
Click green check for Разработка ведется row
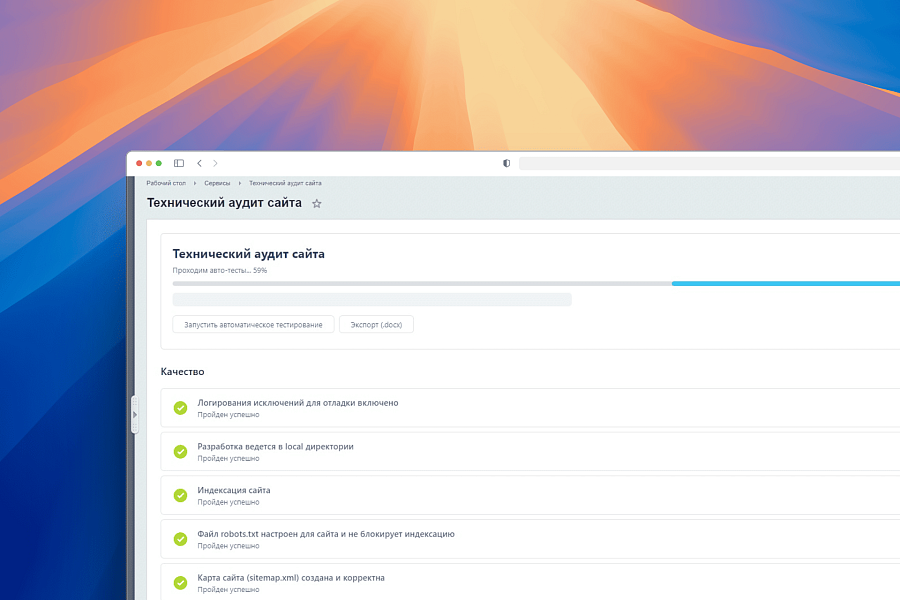click(x=180, y=451)
